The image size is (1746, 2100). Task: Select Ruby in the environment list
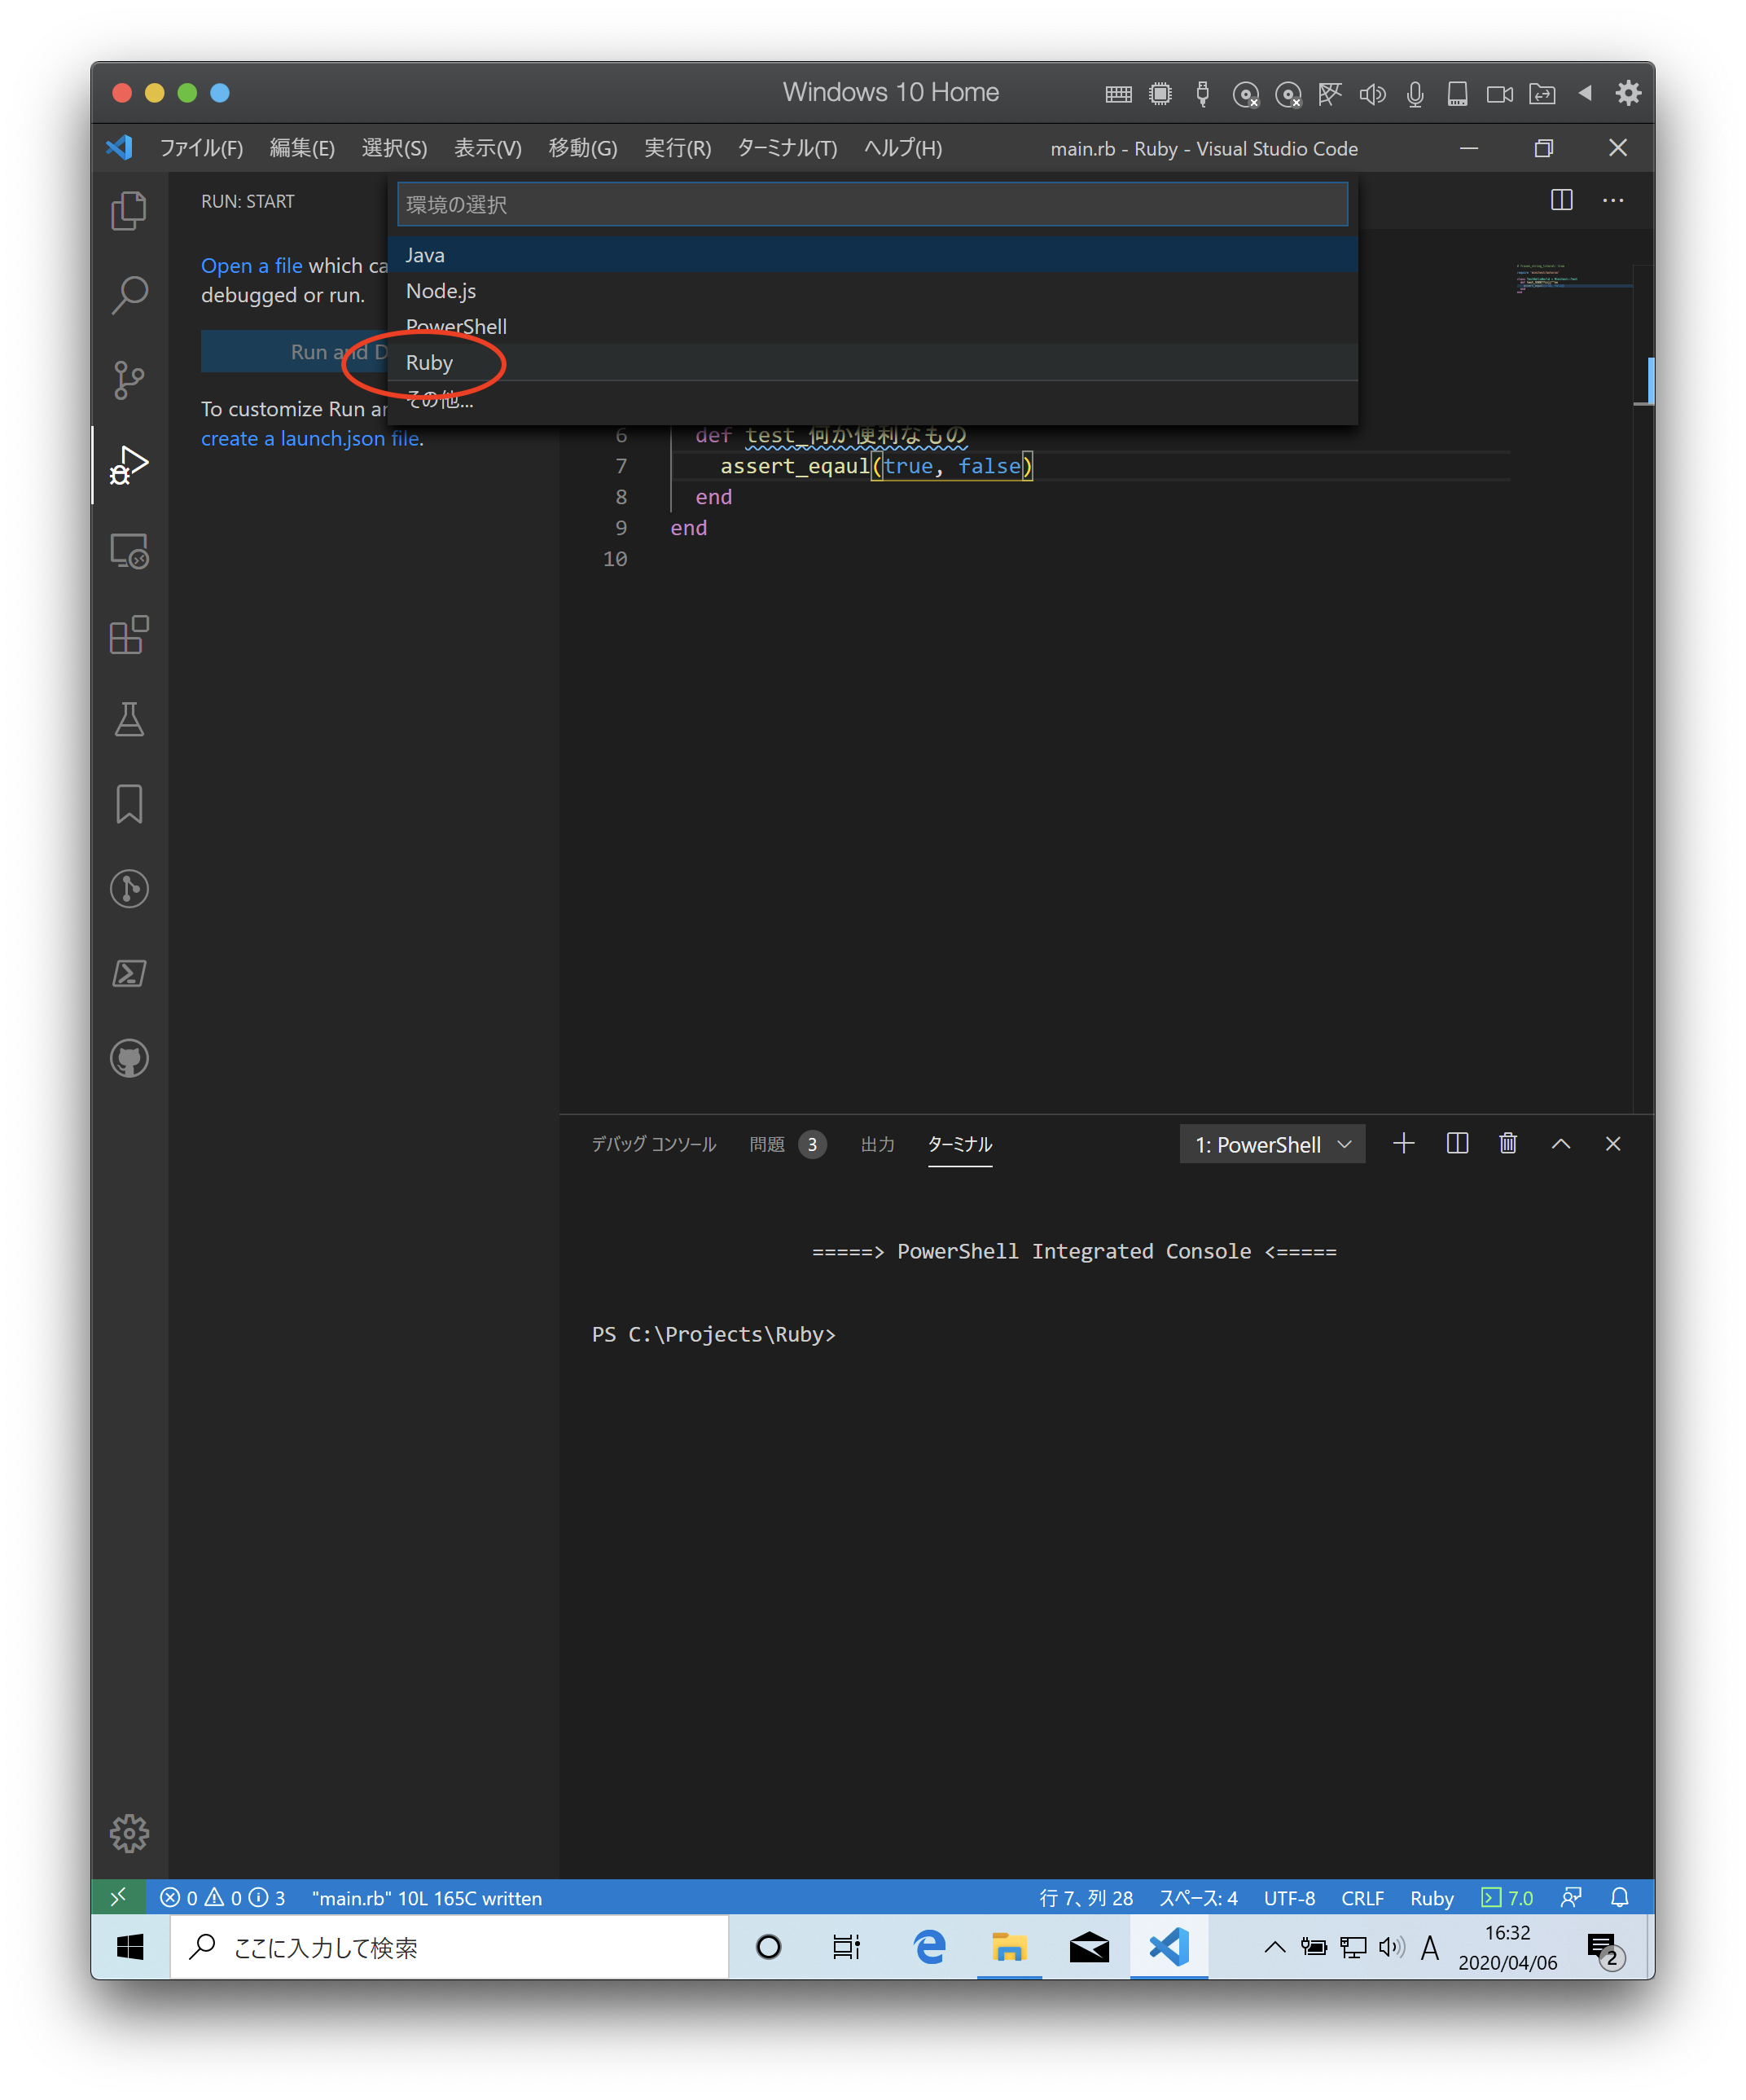coord(430,363)
